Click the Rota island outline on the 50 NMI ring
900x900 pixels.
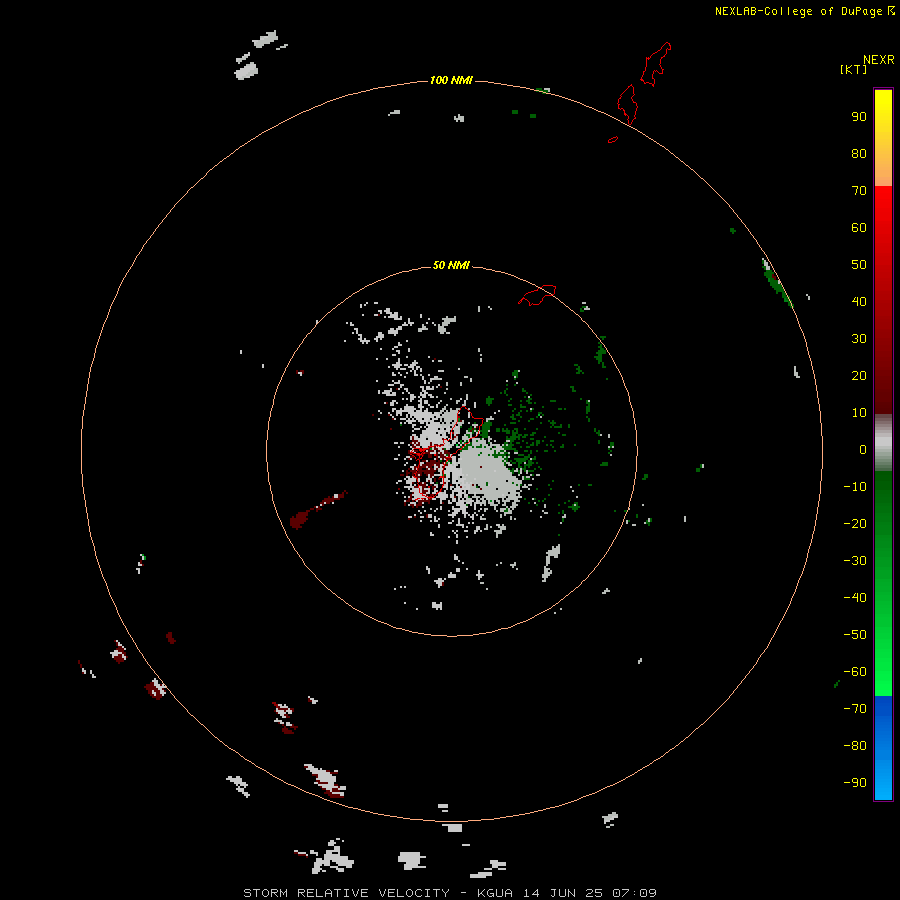coord(537,295)
